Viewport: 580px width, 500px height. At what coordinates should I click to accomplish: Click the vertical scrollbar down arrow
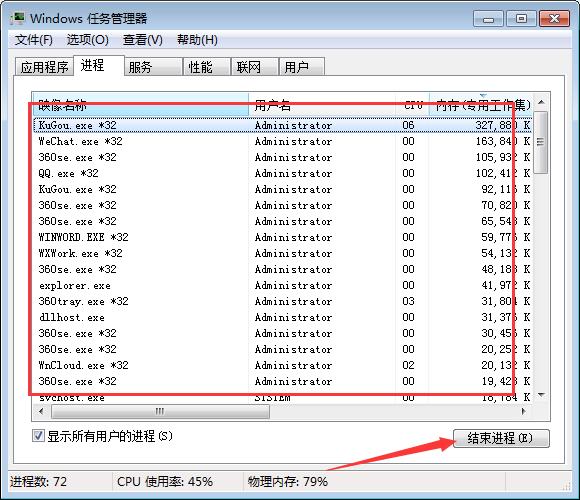[541, 395]
